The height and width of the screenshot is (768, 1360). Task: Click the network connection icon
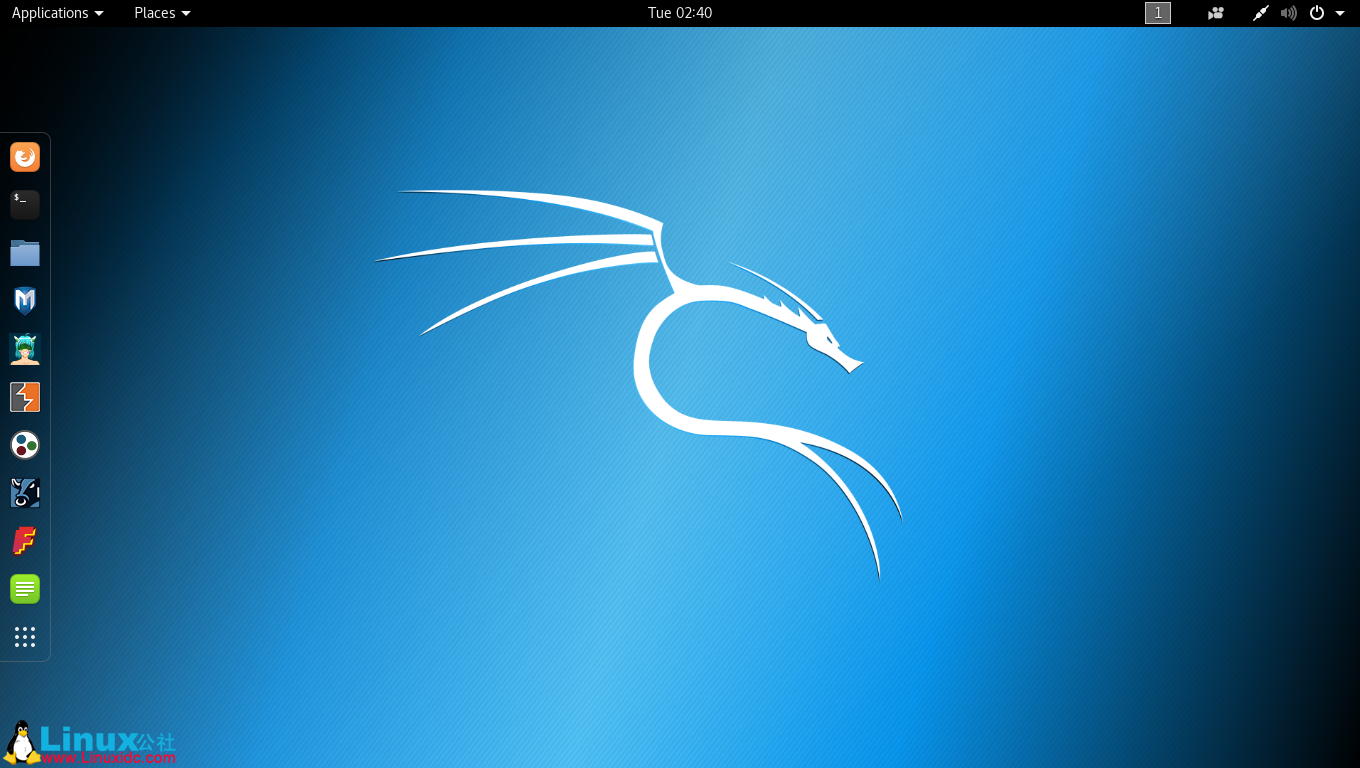pyautogui.click(x=1261, y=13)
